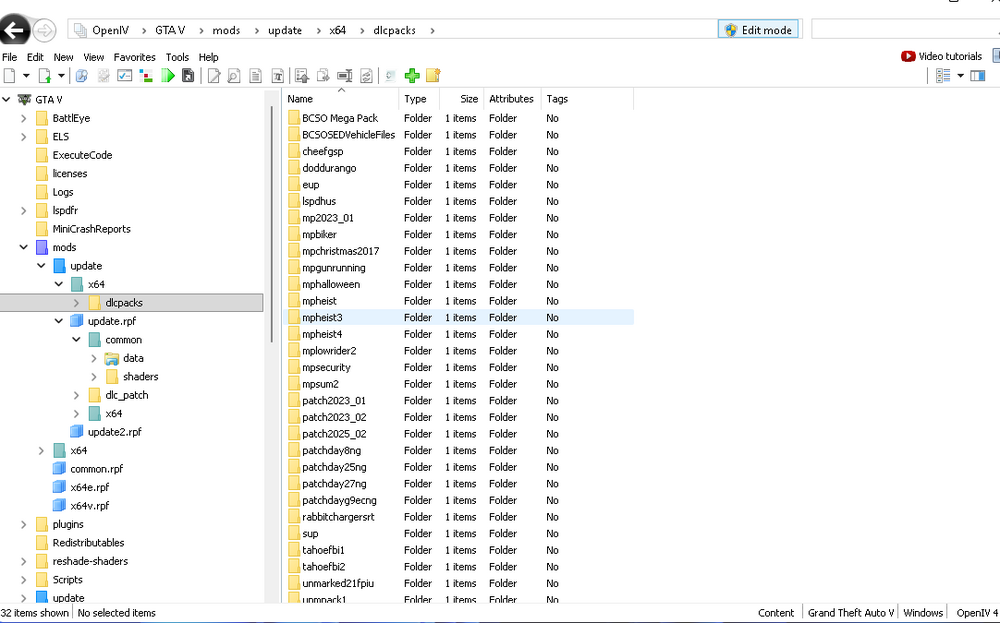Click the view layout options icon
1000x623 pixels.
tap(943, 76)
